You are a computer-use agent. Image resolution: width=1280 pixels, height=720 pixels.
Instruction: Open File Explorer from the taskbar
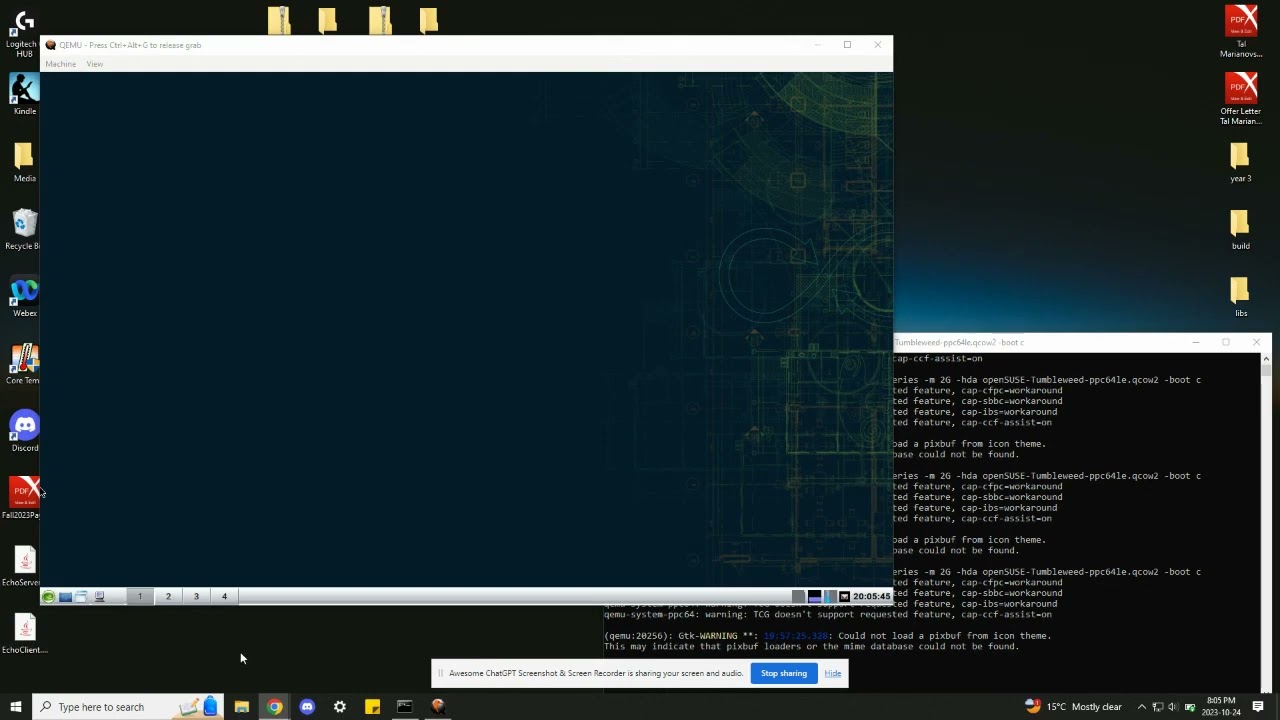pos(242,707)
